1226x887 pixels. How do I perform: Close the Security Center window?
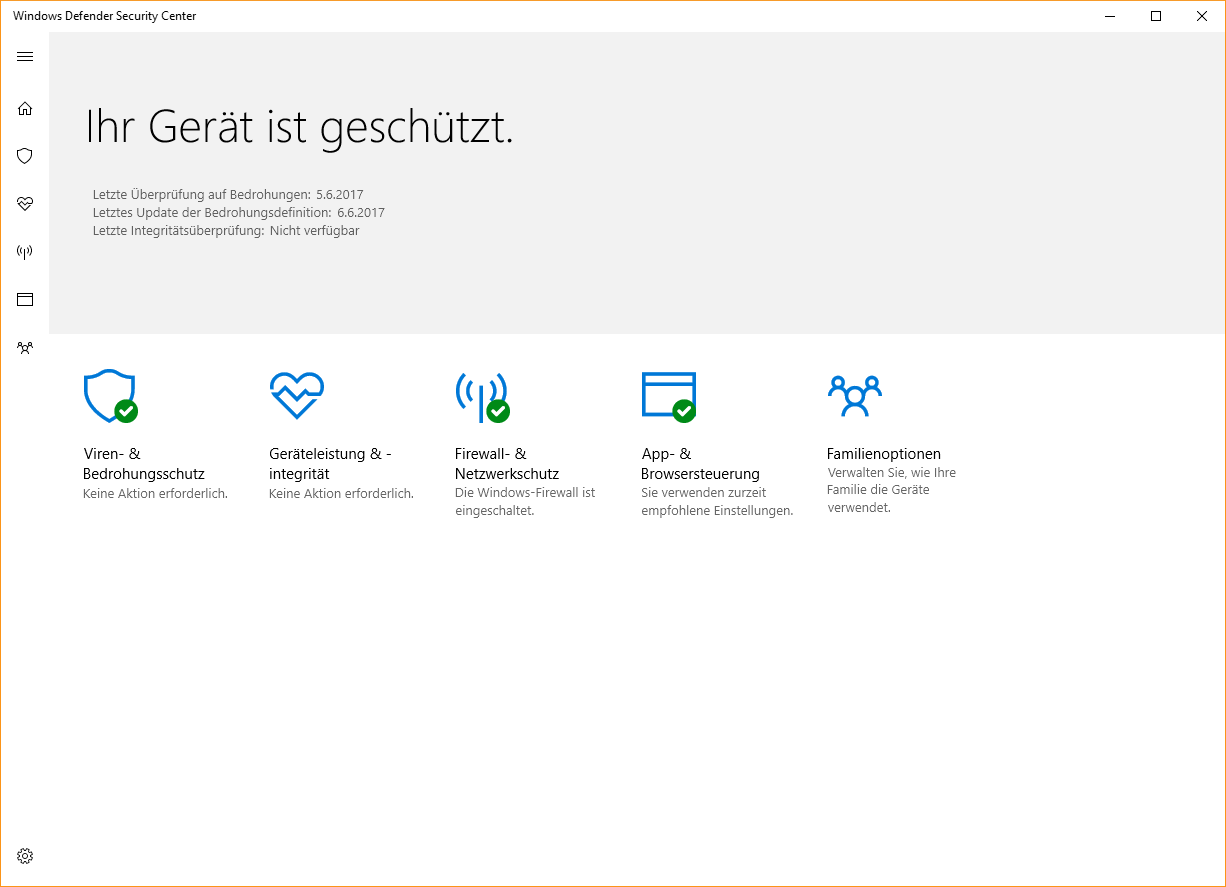[1202, 16]
